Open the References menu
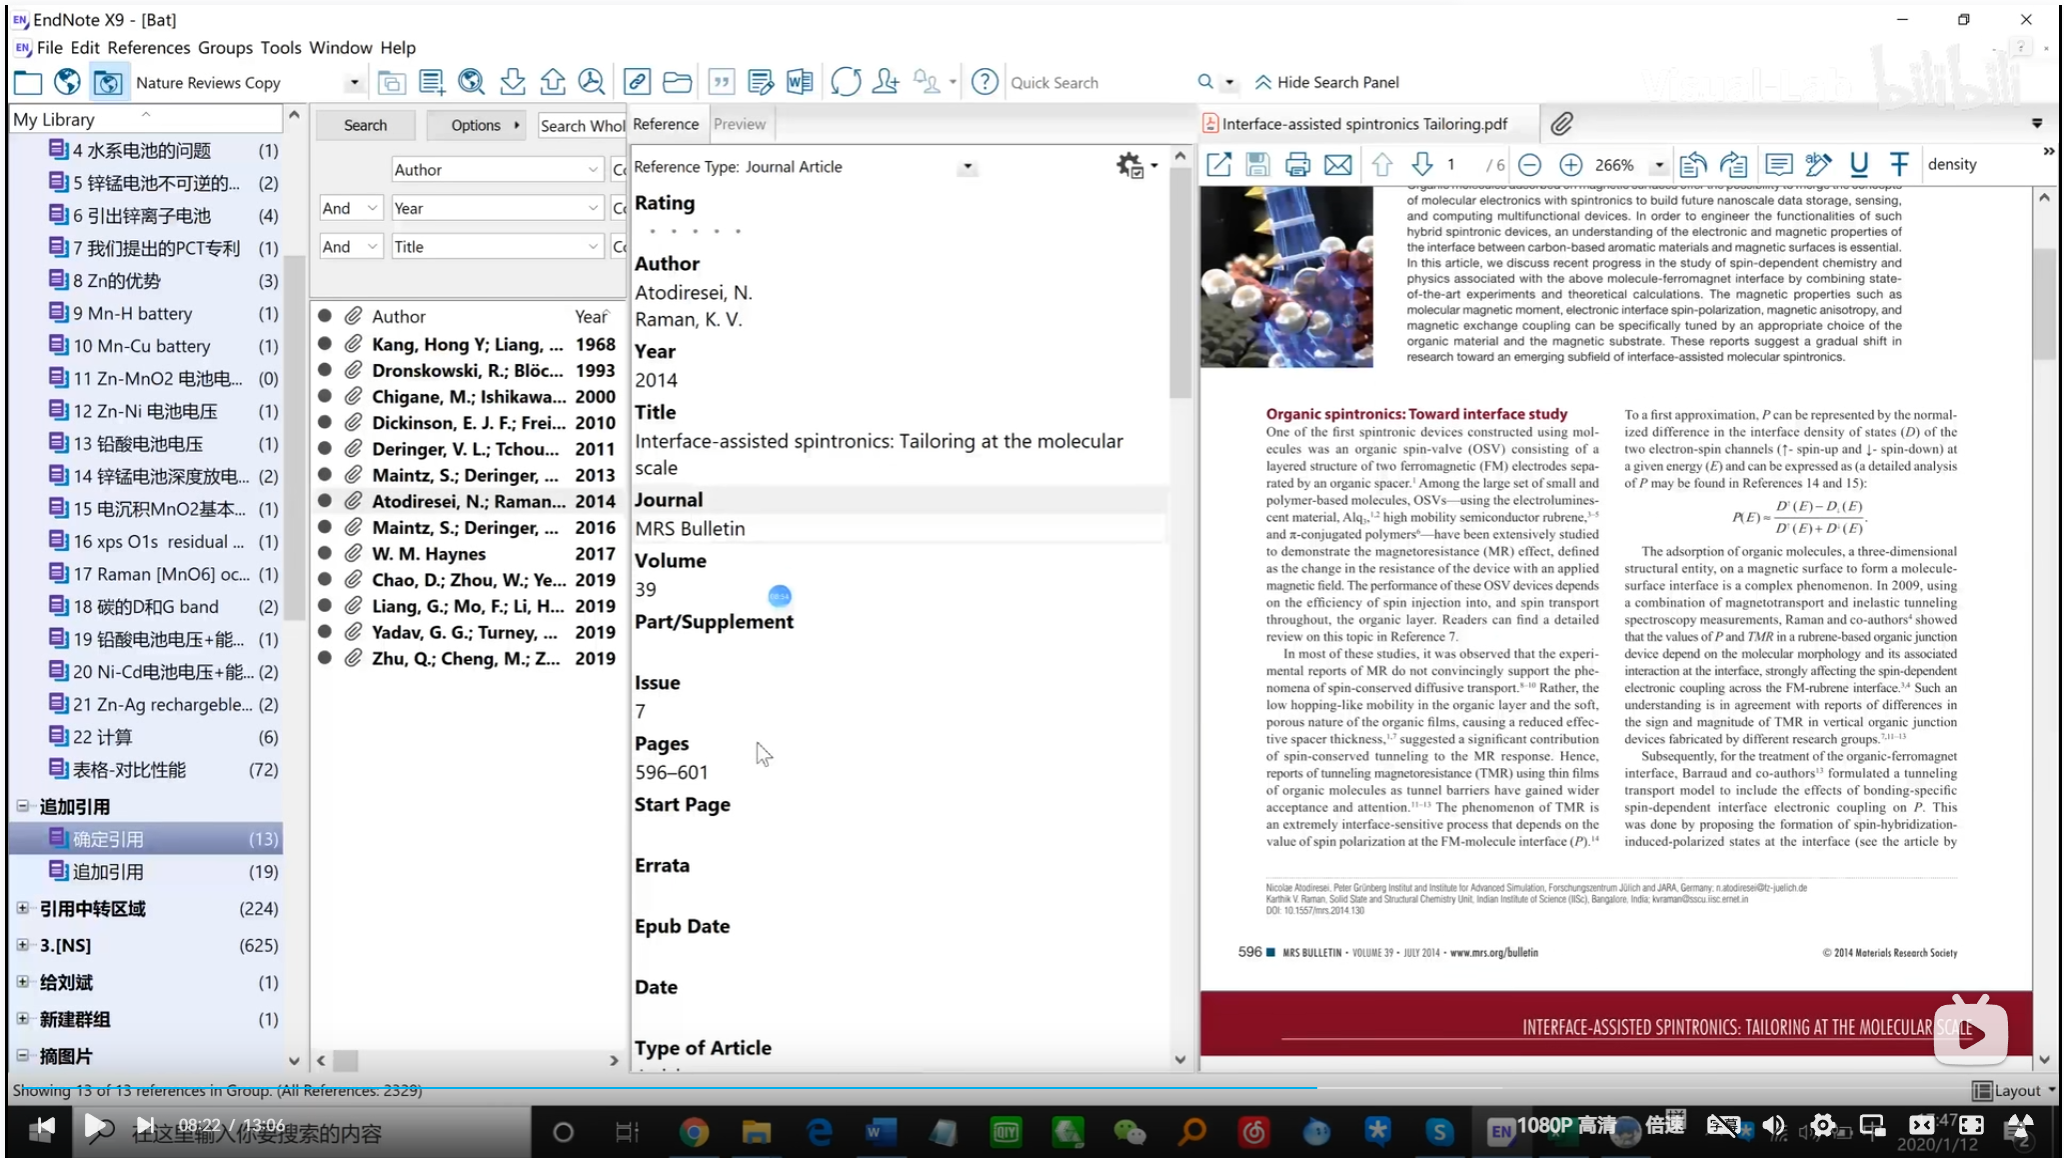2064x1158 pixels. [x=148, y=47]
